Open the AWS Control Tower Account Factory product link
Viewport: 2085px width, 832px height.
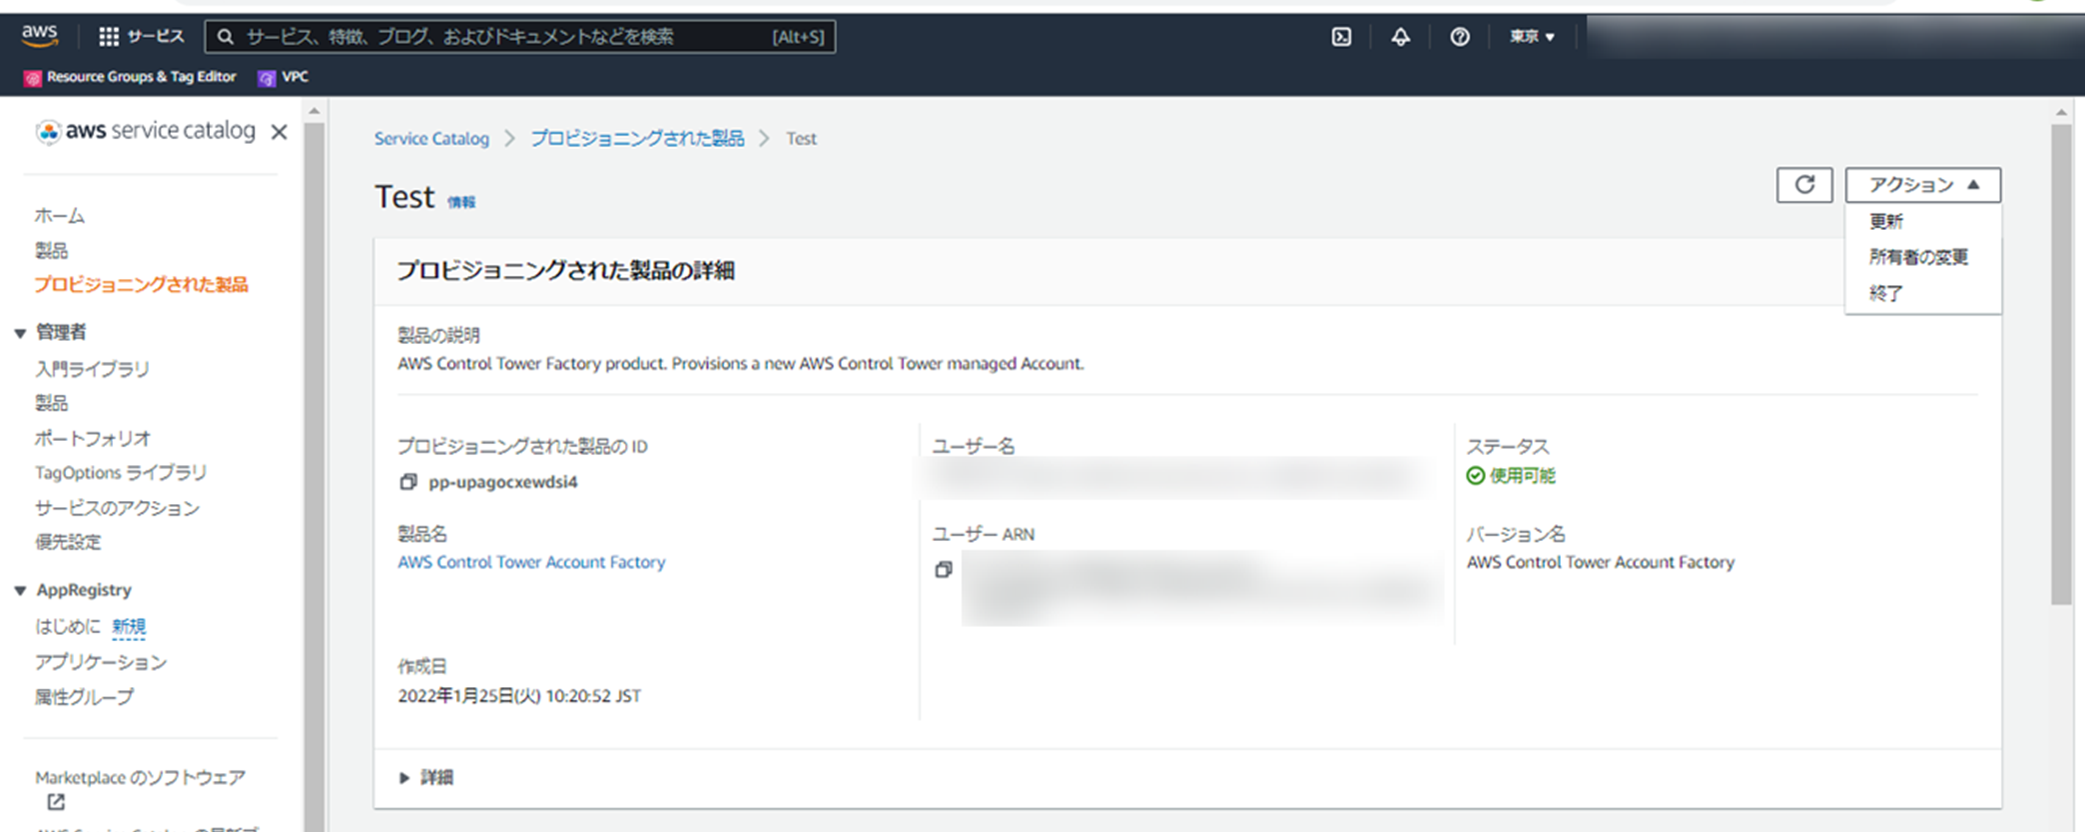click(531, 562)
